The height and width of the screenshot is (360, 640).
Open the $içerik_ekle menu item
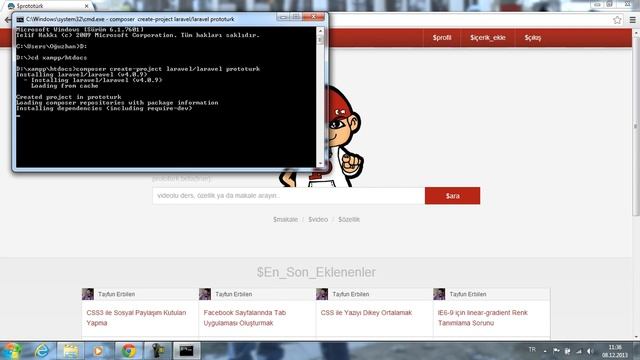[488, 38]
